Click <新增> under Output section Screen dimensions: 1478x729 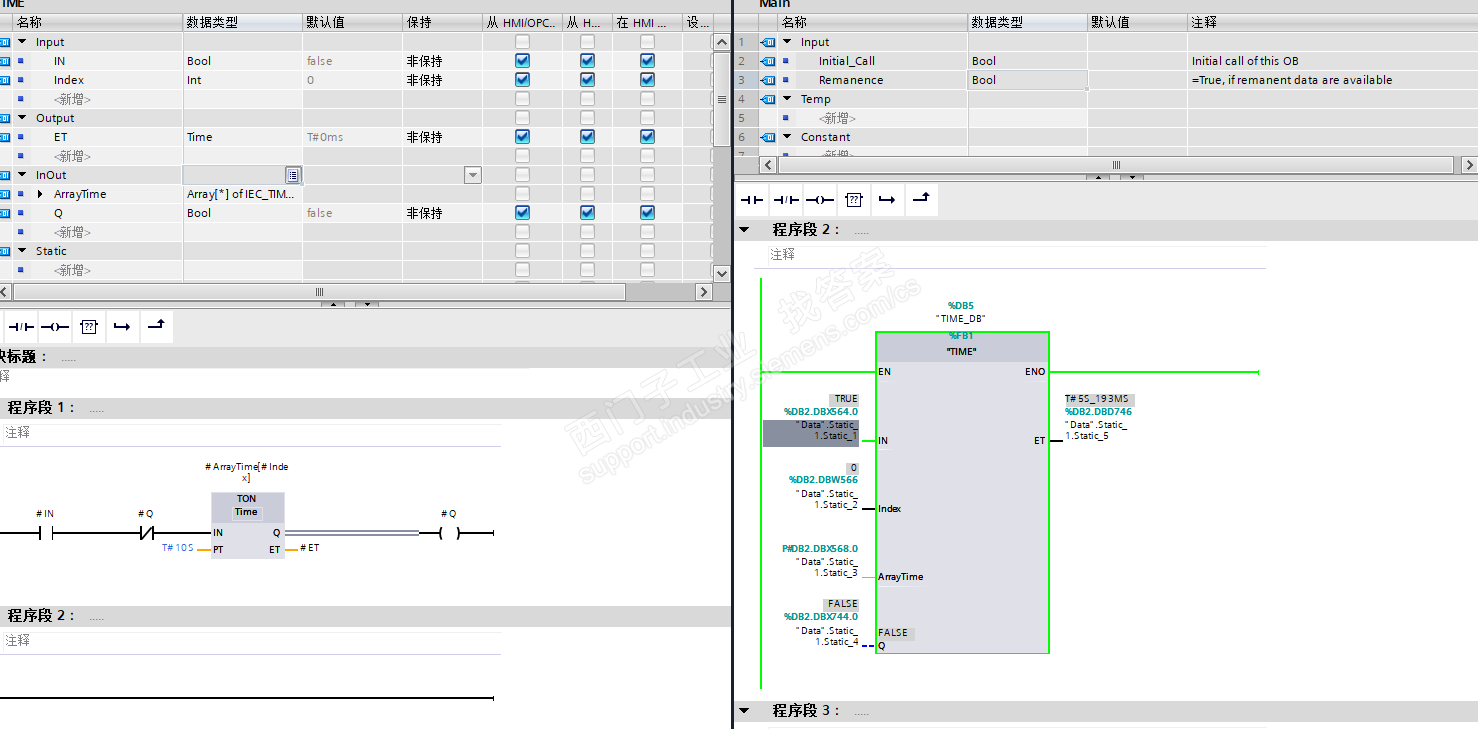coord(72,156)
